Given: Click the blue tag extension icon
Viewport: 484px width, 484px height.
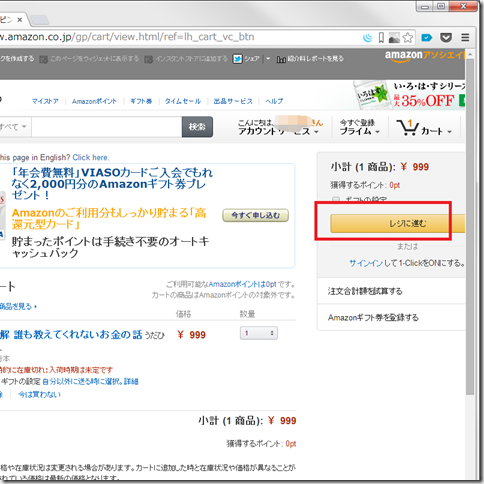Looking at the screenshot, I should coord(427,38).
